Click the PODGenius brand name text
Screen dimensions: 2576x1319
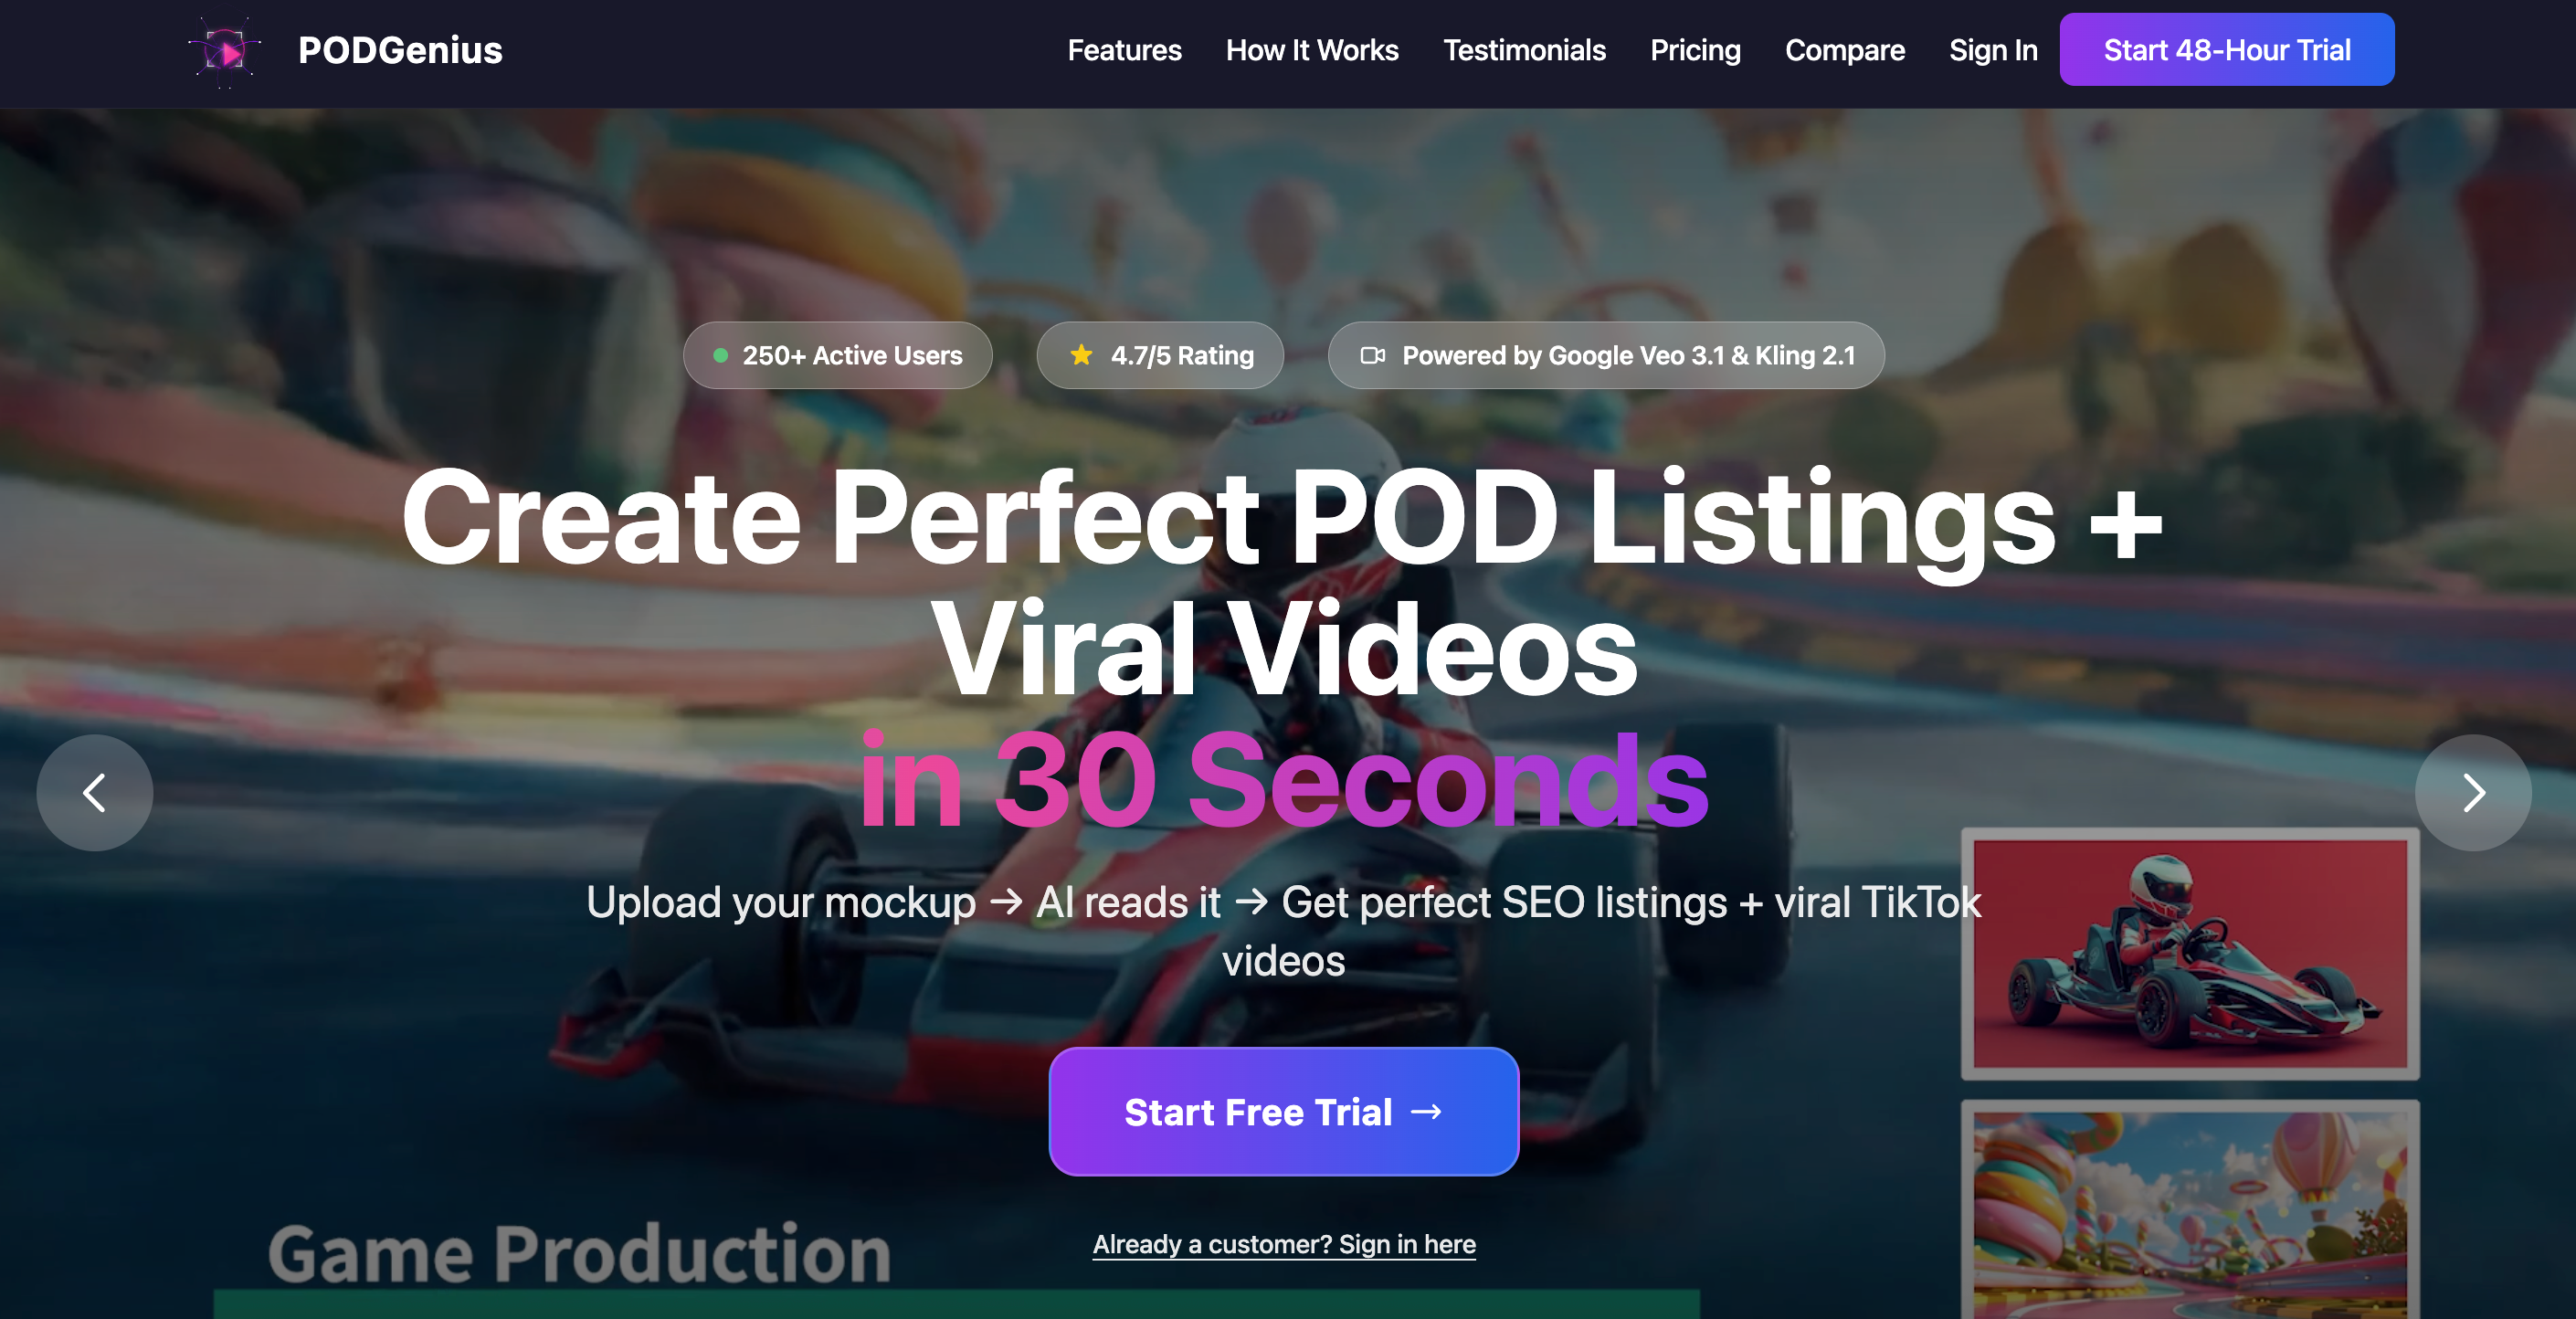400,50
